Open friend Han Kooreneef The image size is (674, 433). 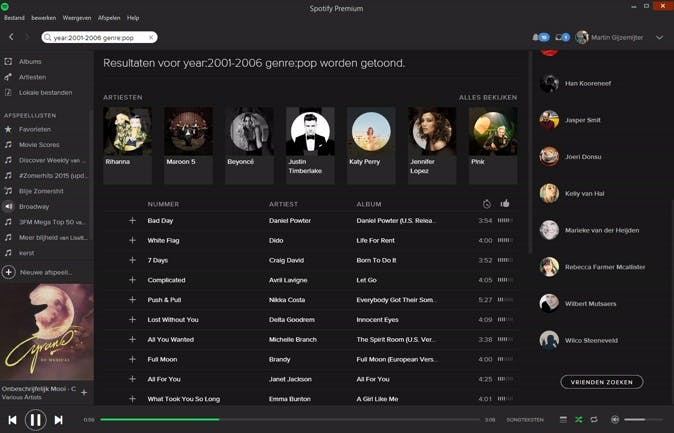click(x=576, y=83)
